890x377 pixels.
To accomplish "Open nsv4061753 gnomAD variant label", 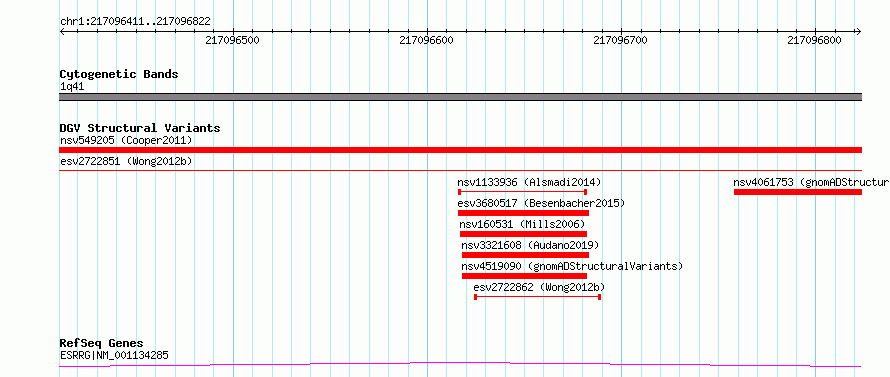I will coord(812,182).
